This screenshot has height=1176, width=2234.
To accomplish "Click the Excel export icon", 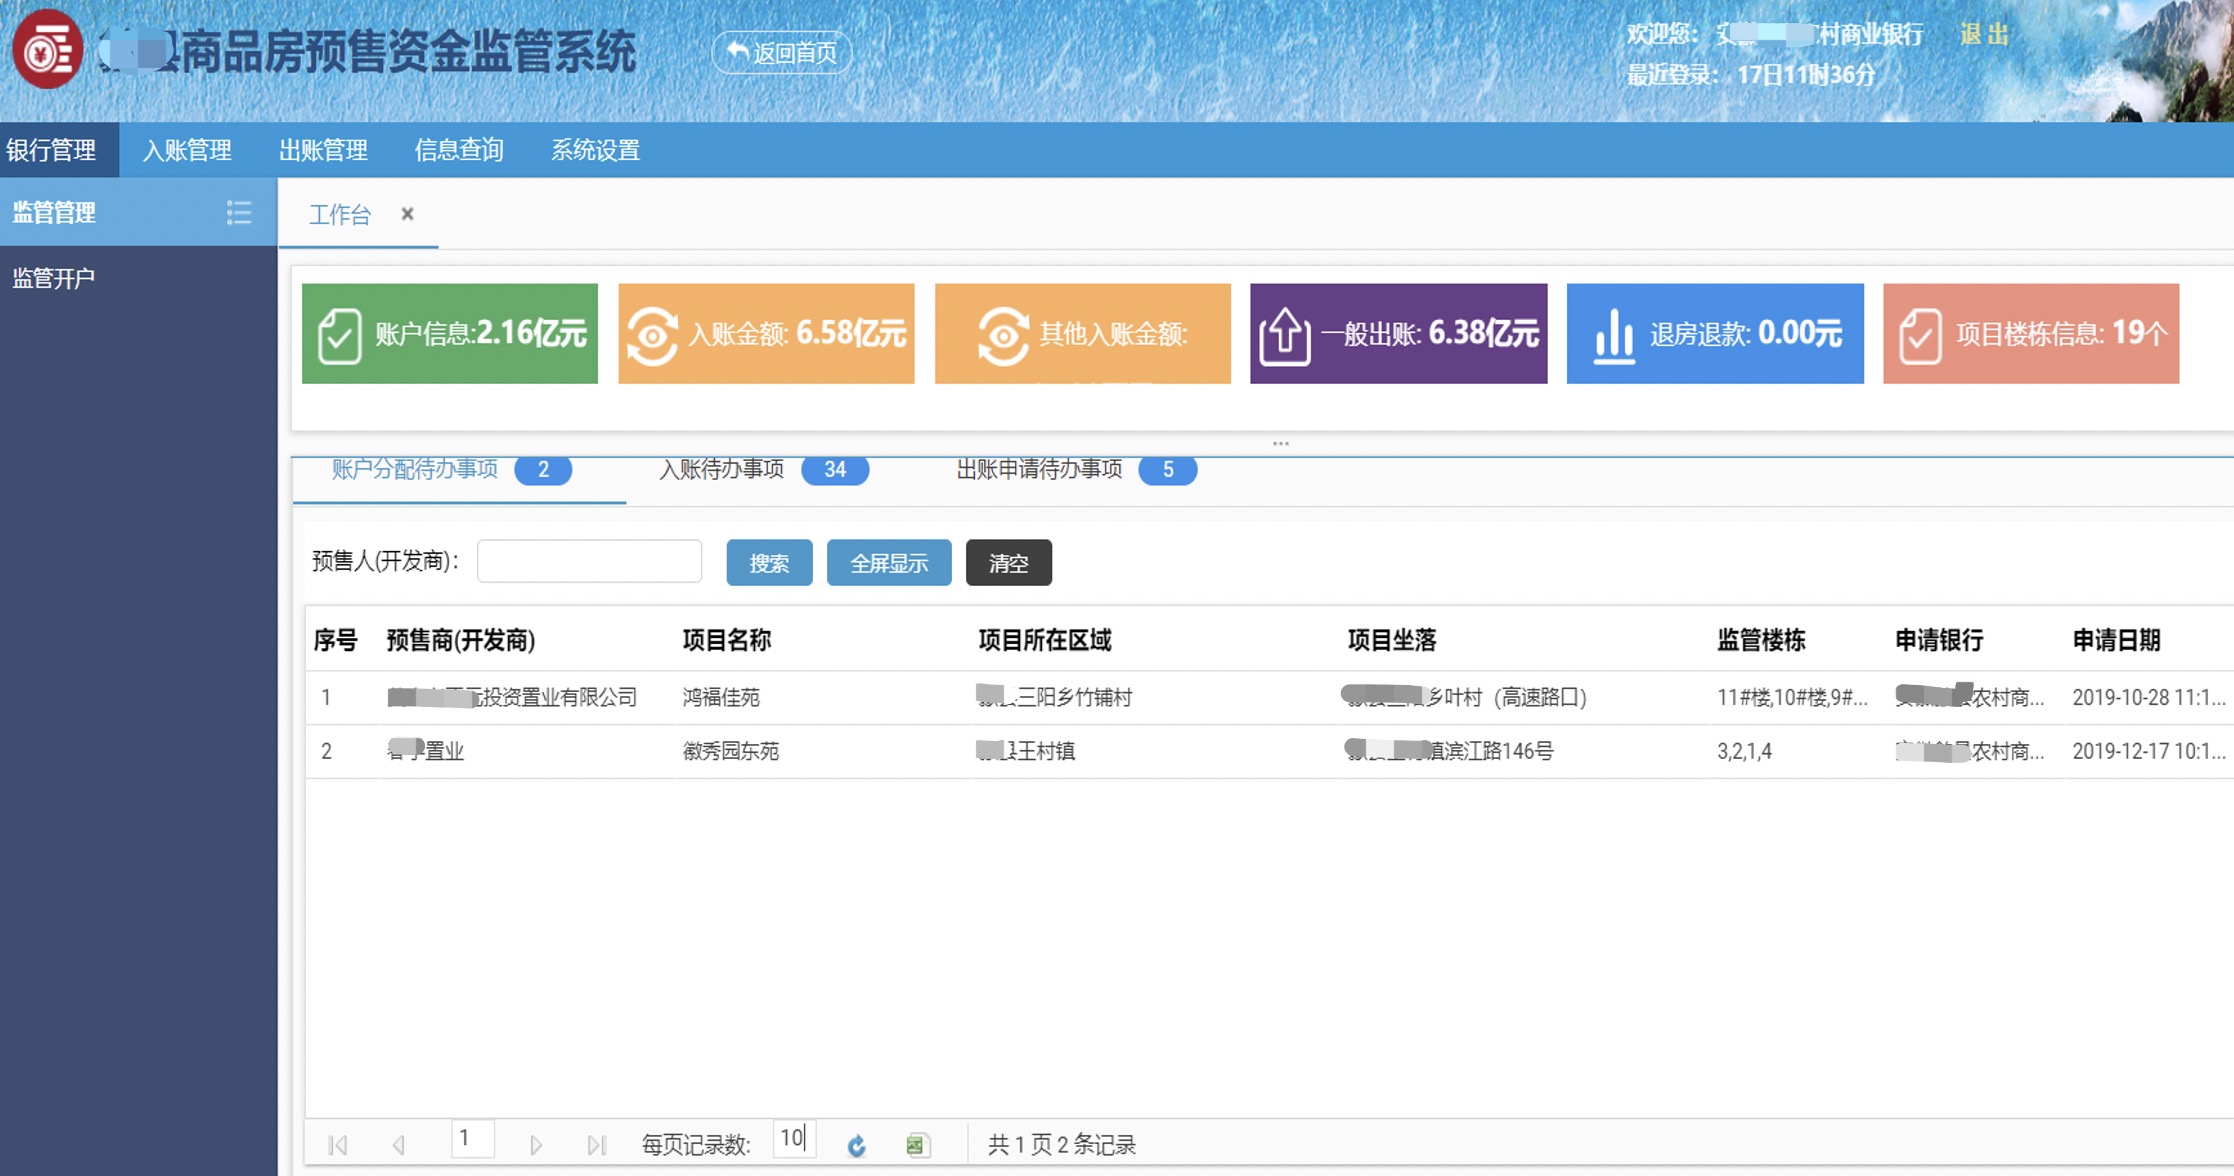I will 917,1145.
